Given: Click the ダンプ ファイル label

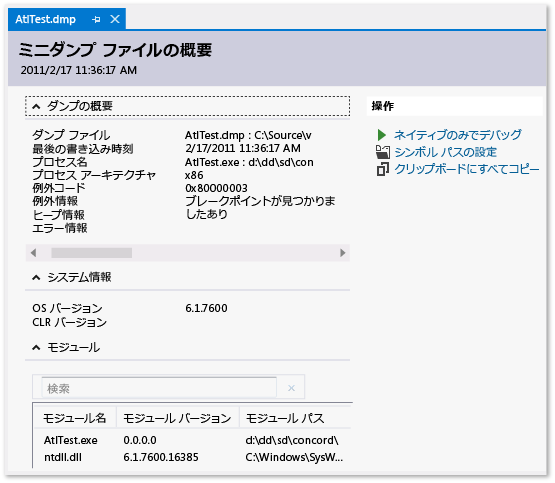Looking at the screenshot, I should 71,135.
